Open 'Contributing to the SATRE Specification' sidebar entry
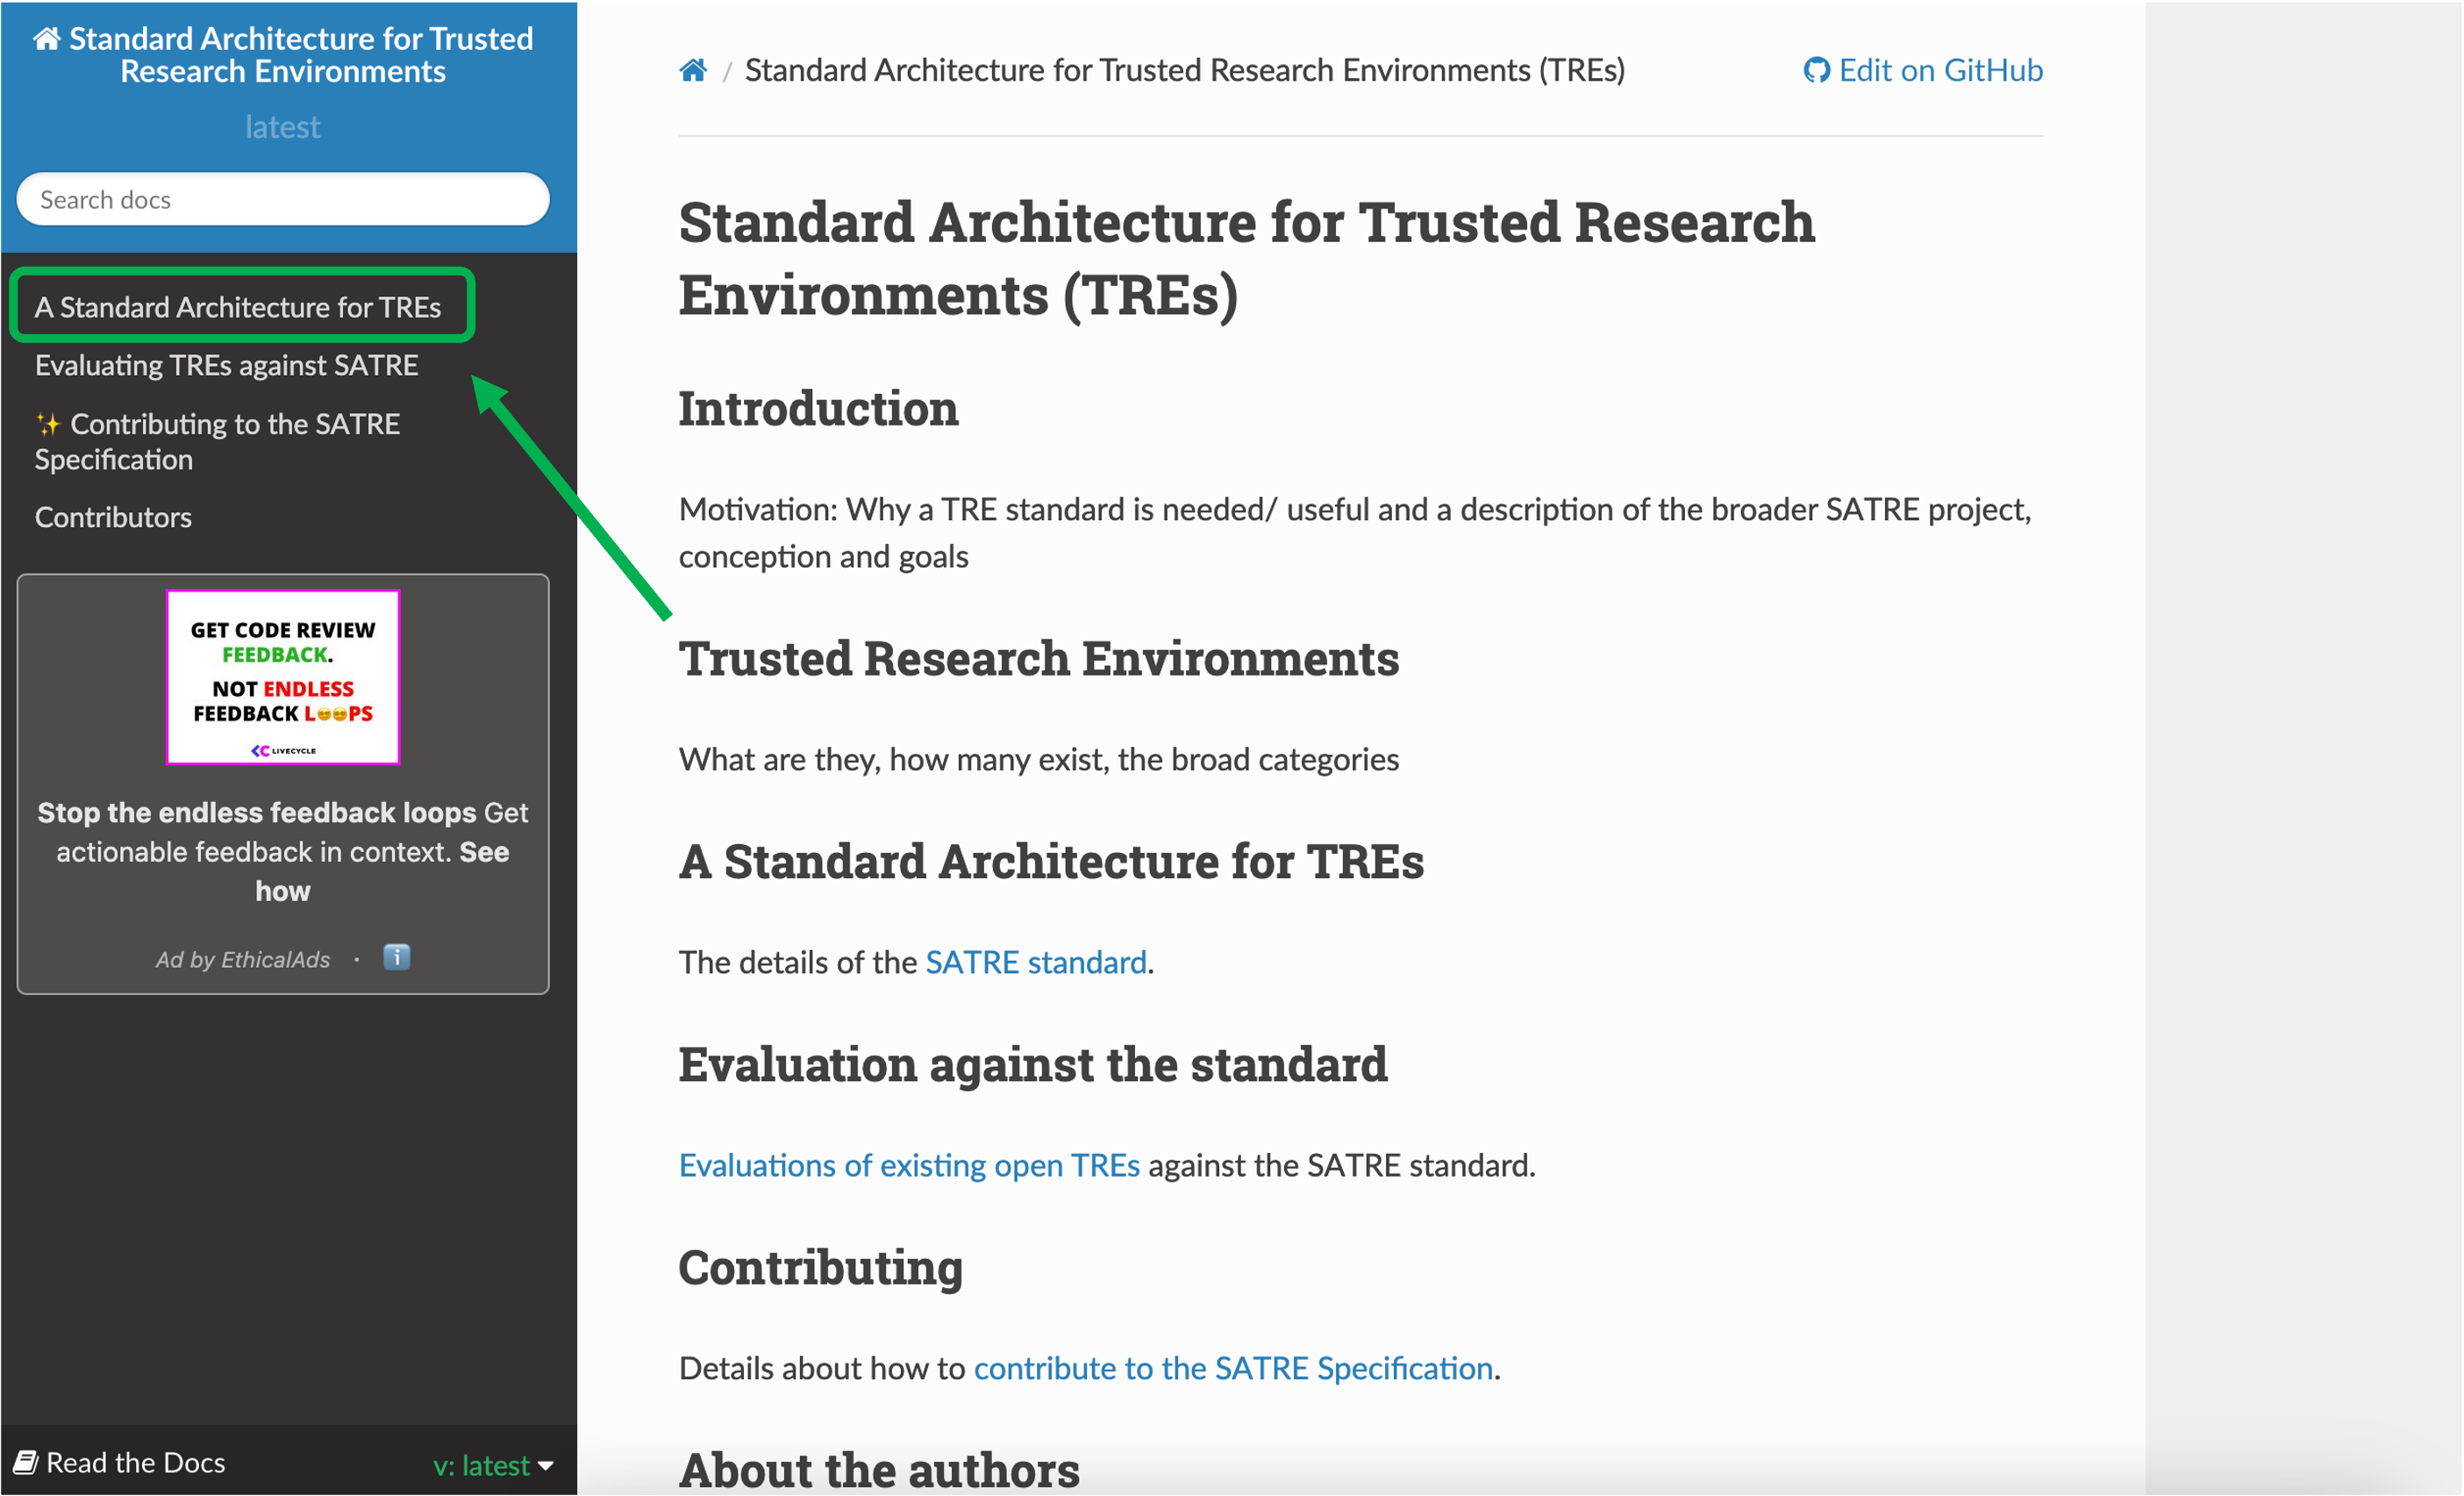 pos(218,441)
